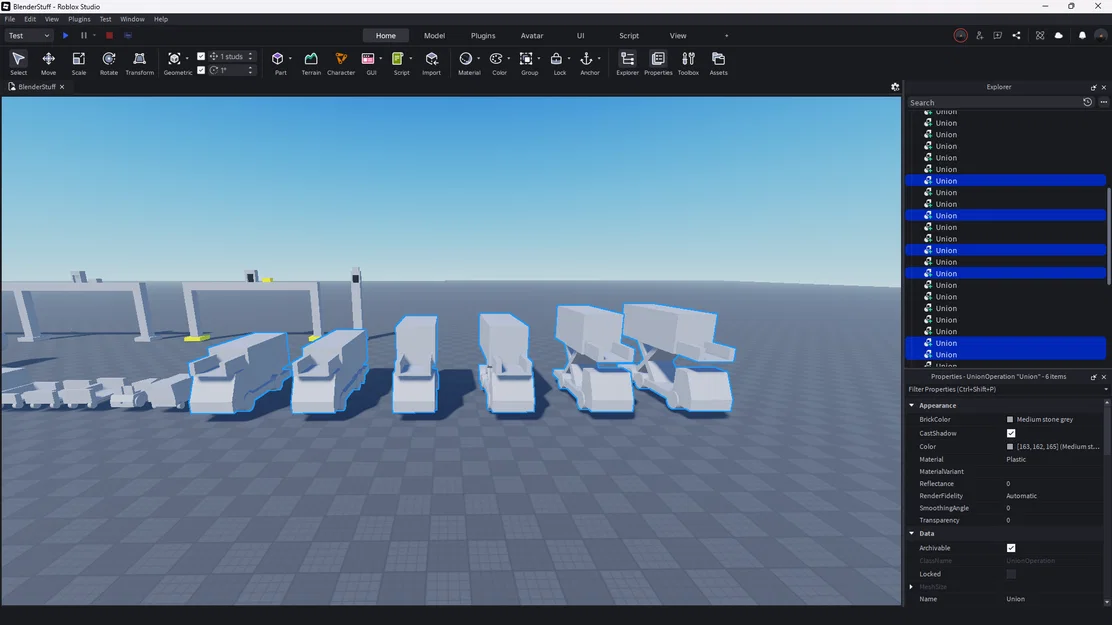Start playtest with the Play button
Image resolution: width=1112 pixels, height=625 pixels.
point(65,35)
